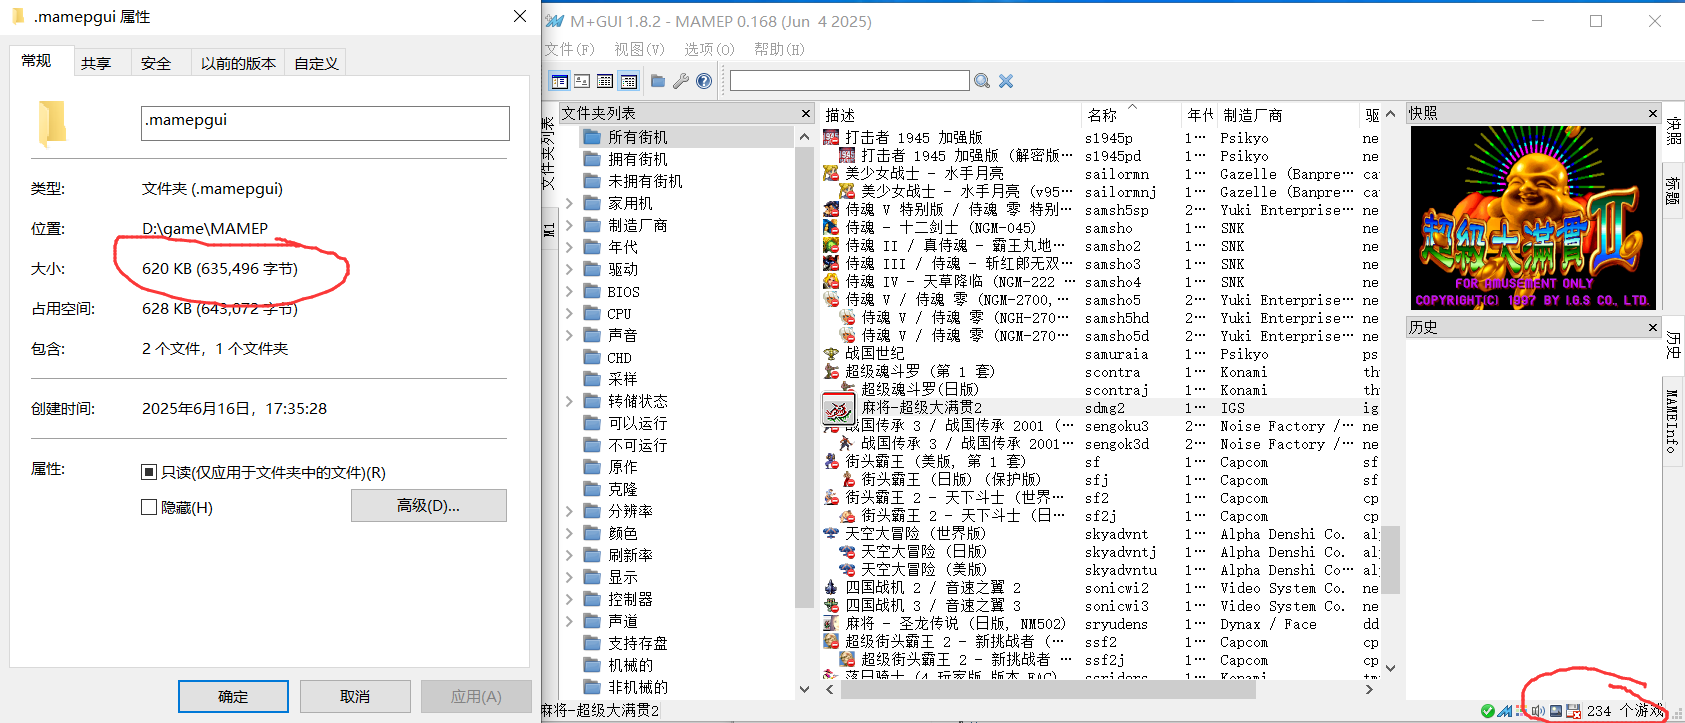
Task: Close the 文件夹列表 panel
Action: pyautogui.click(x=806, y=114)
